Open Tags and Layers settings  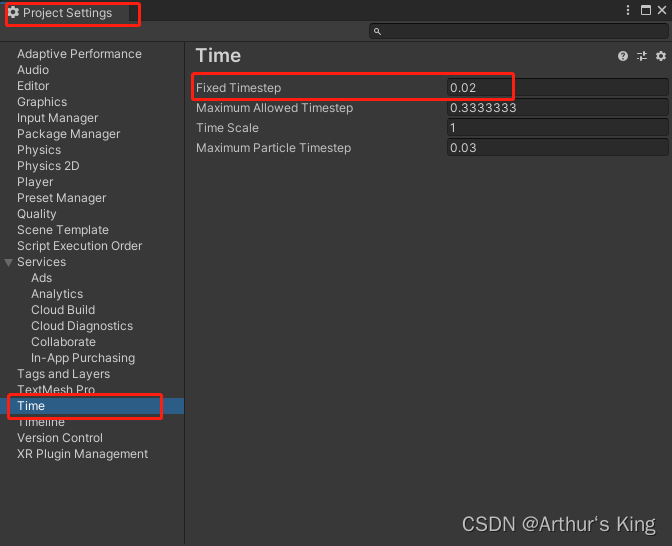[63, 374]
